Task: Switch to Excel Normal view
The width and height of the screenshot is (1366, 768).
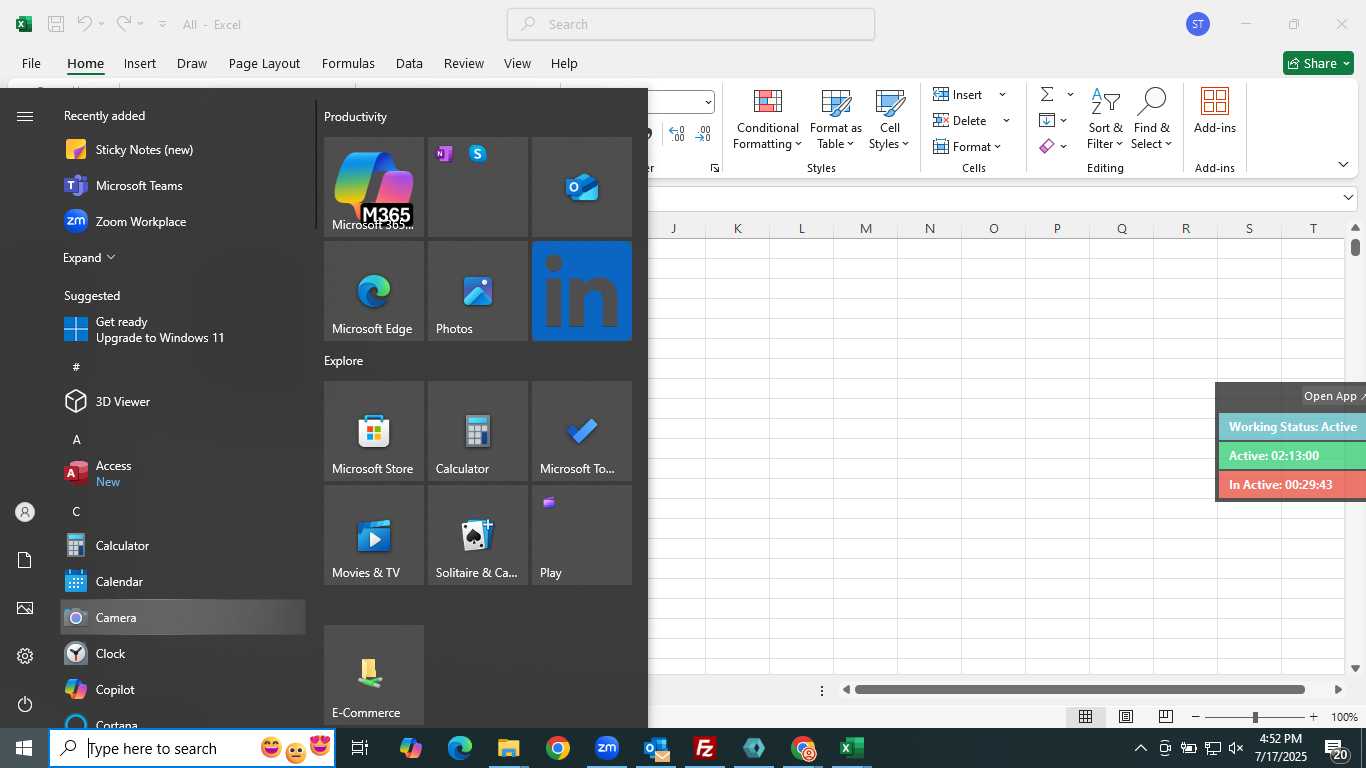Action: (x=1085, y=716)
